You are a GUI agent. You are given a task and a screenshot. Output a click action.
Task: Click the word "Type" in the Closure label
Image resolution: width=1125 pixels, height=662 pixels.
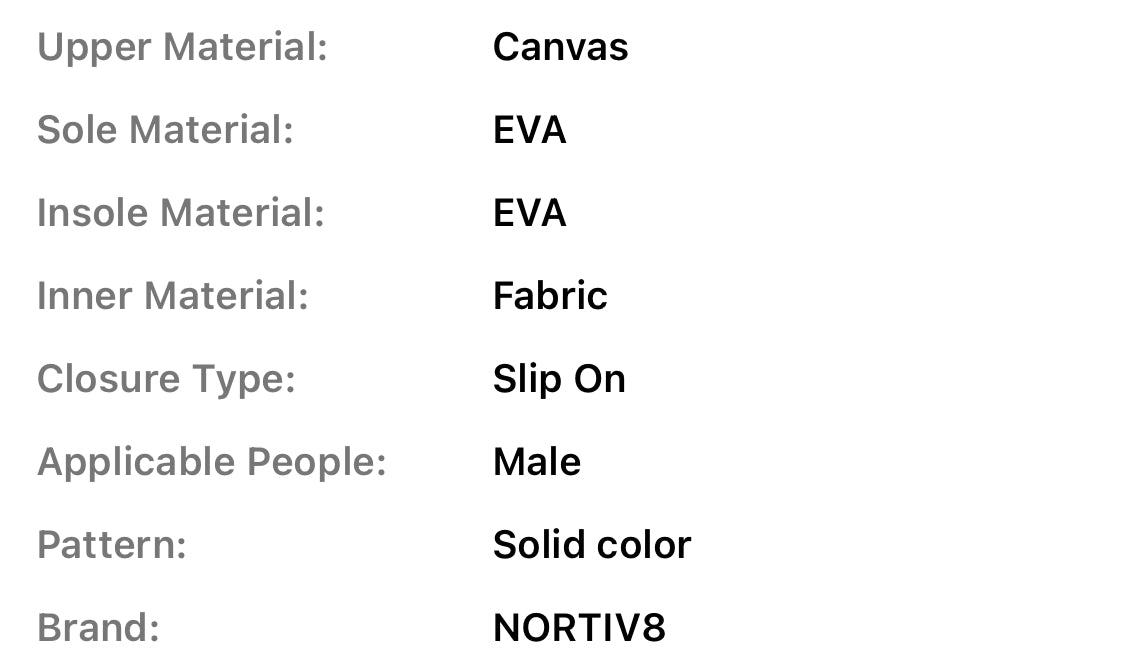coord(247,379)
